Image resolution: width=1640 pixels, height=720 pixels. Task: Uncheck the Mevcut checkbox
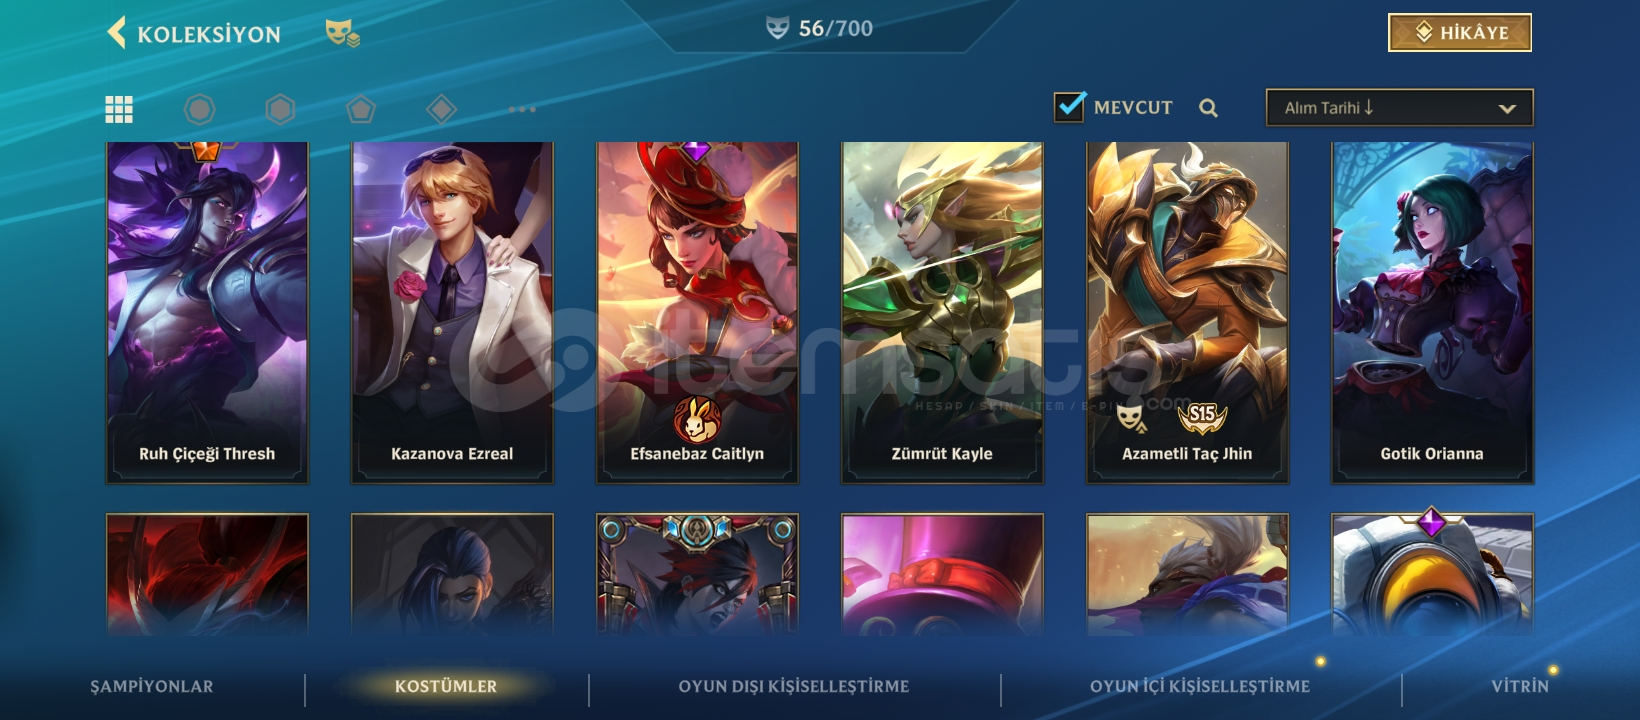[x=1069, y=107]
